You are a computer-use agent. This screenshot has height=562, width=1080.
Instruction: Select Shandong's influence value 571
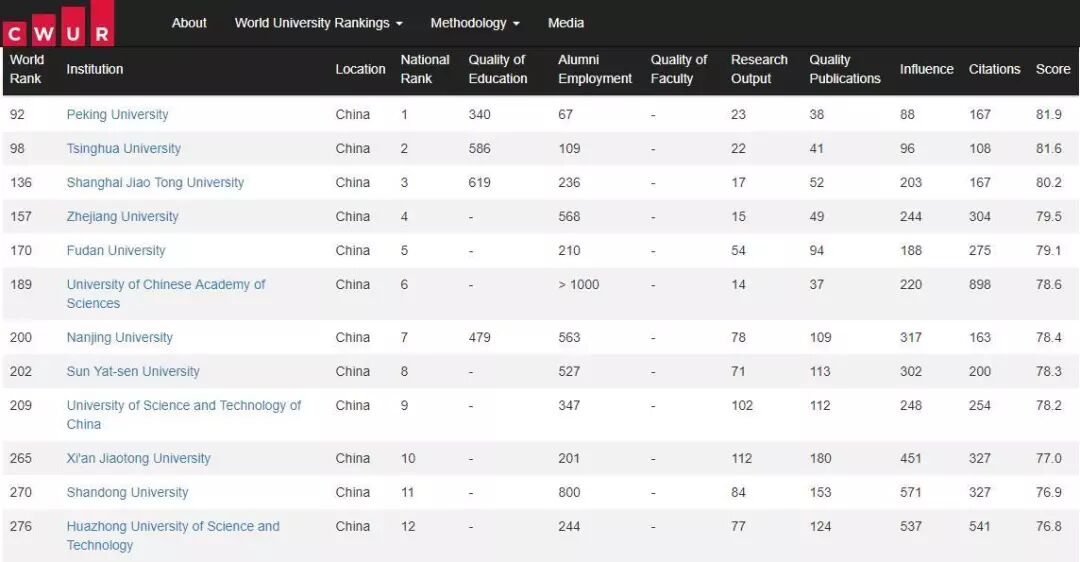911,492
